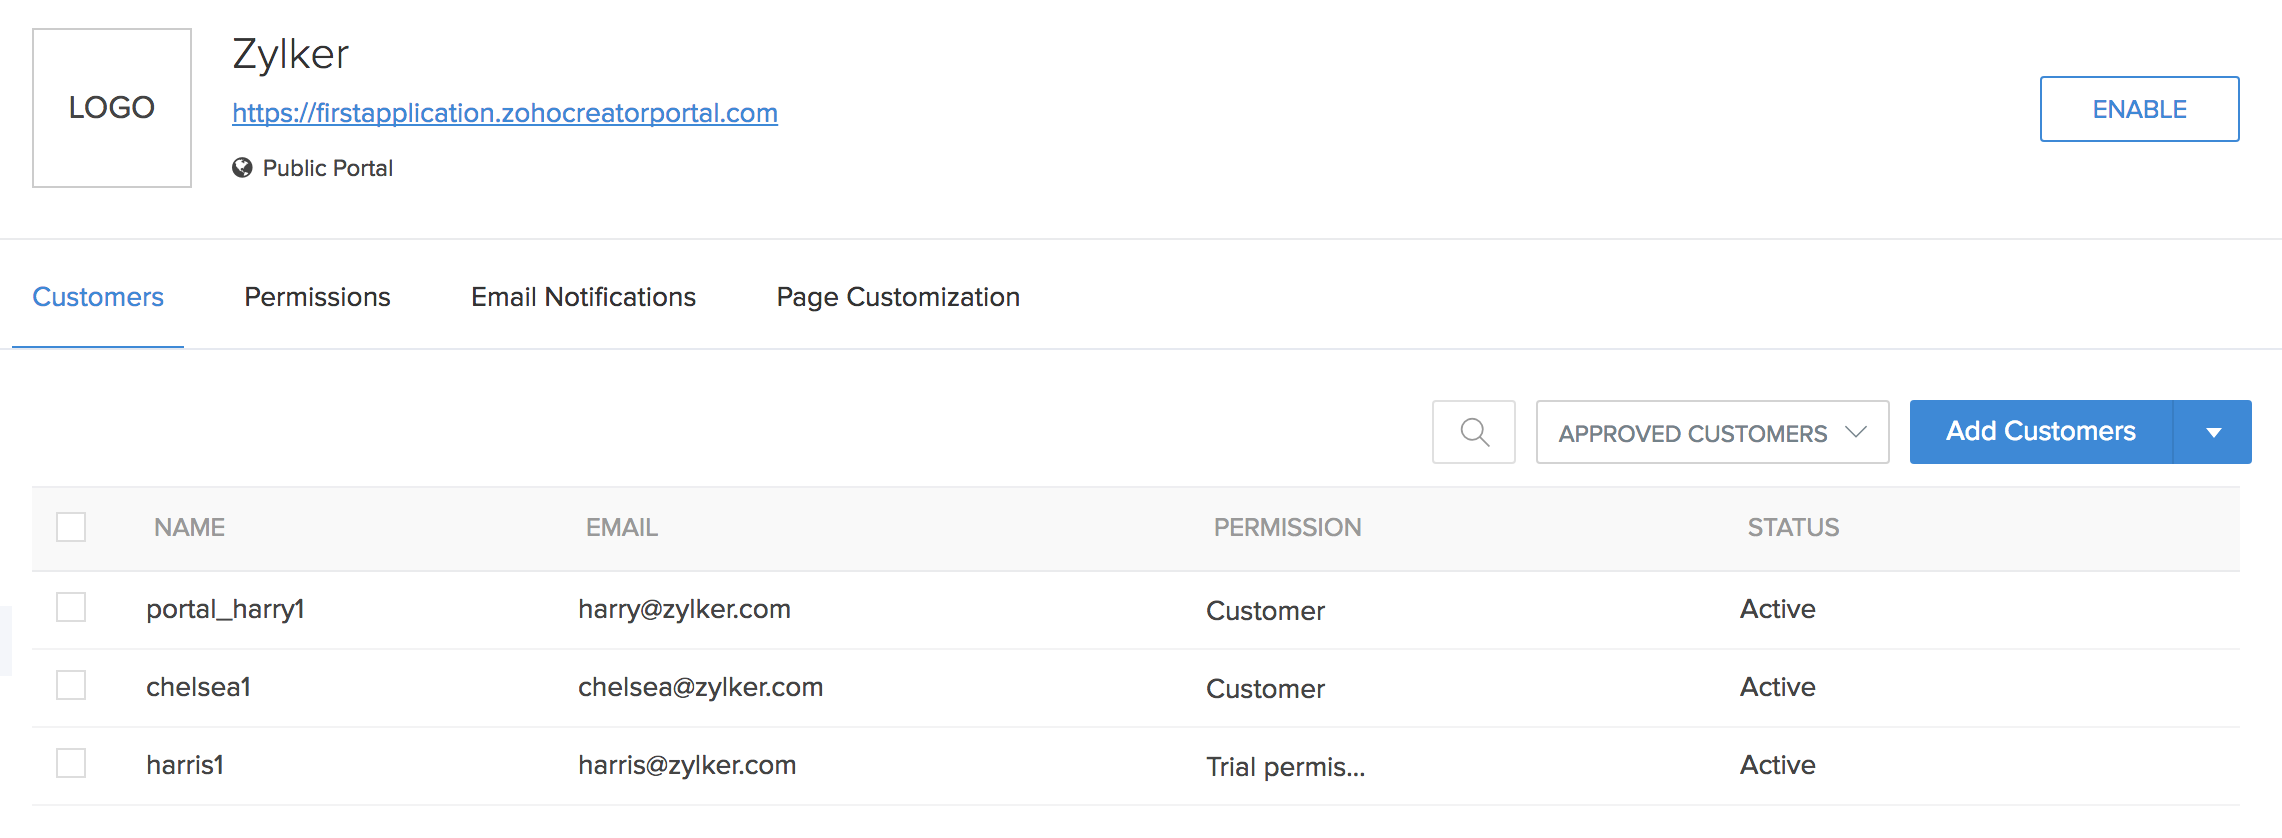This screenshot has width=2282, height=838.
Task: Select the portal_harry1 row checkbox
Action: click(x=71, y=607)
